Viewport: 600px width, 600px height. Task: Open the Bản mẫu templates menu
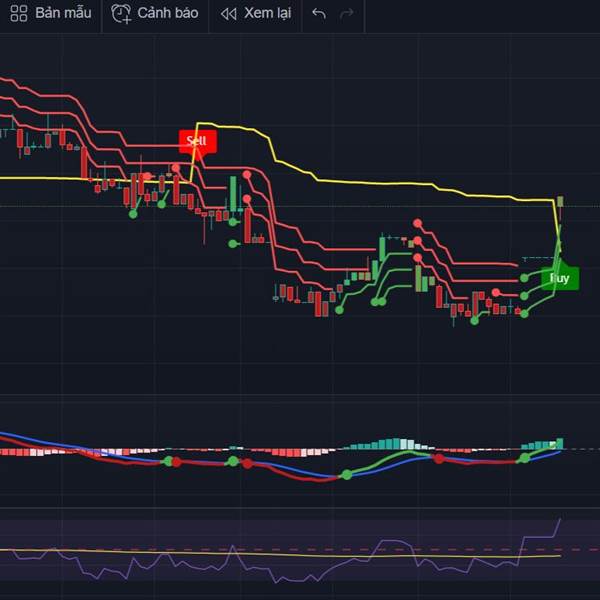click(x=51, y=13)
